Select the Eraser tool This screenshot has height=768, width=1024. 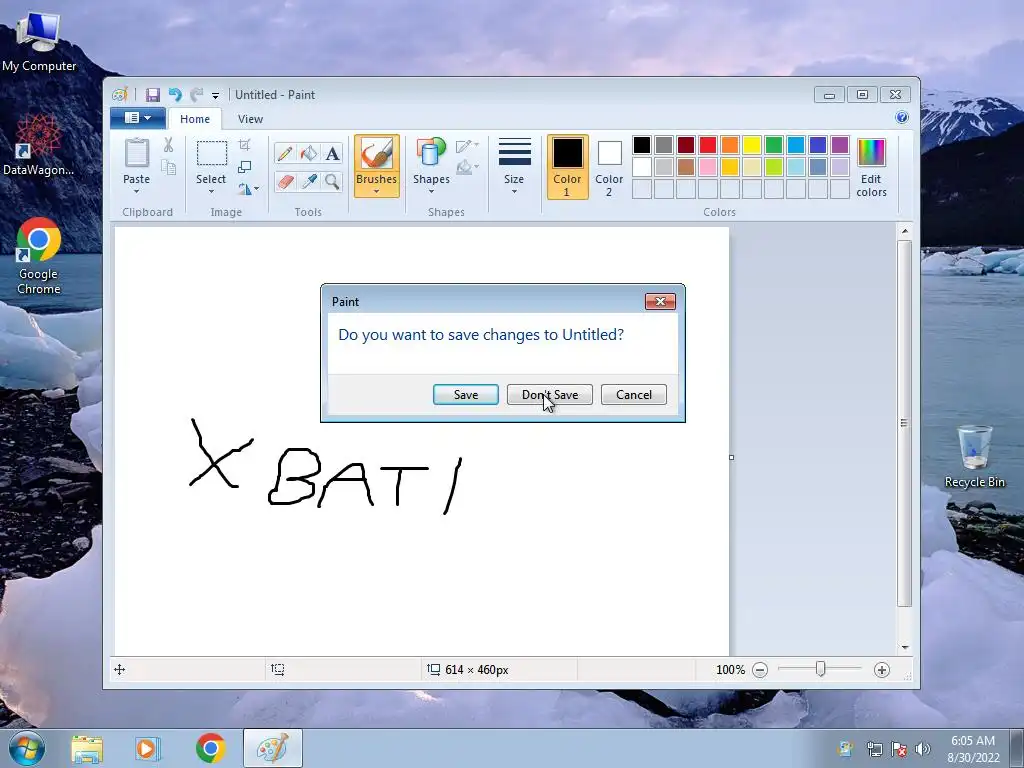(x=285, y=181)
